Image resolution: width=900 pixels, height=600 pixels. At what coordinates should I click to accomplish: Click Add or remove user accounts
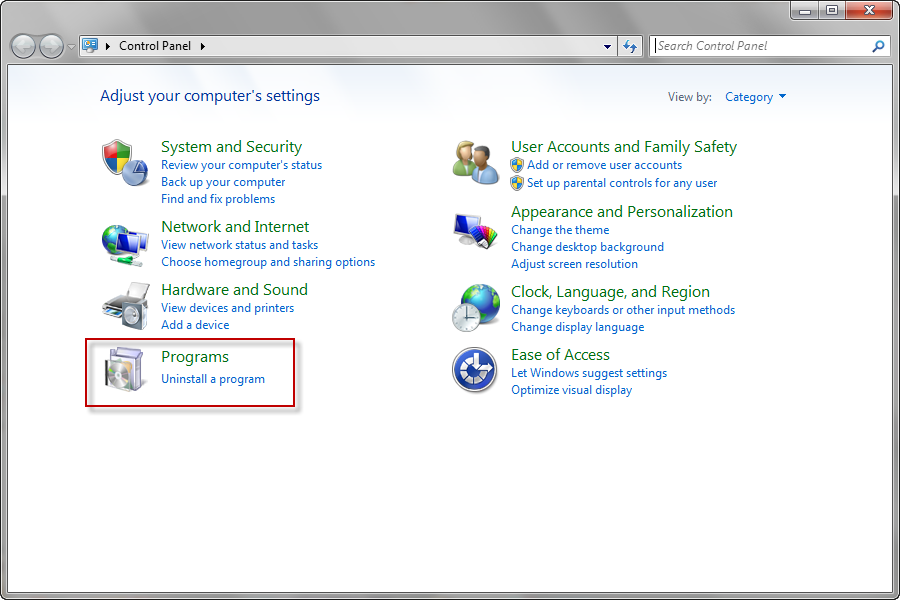[604, 165]
